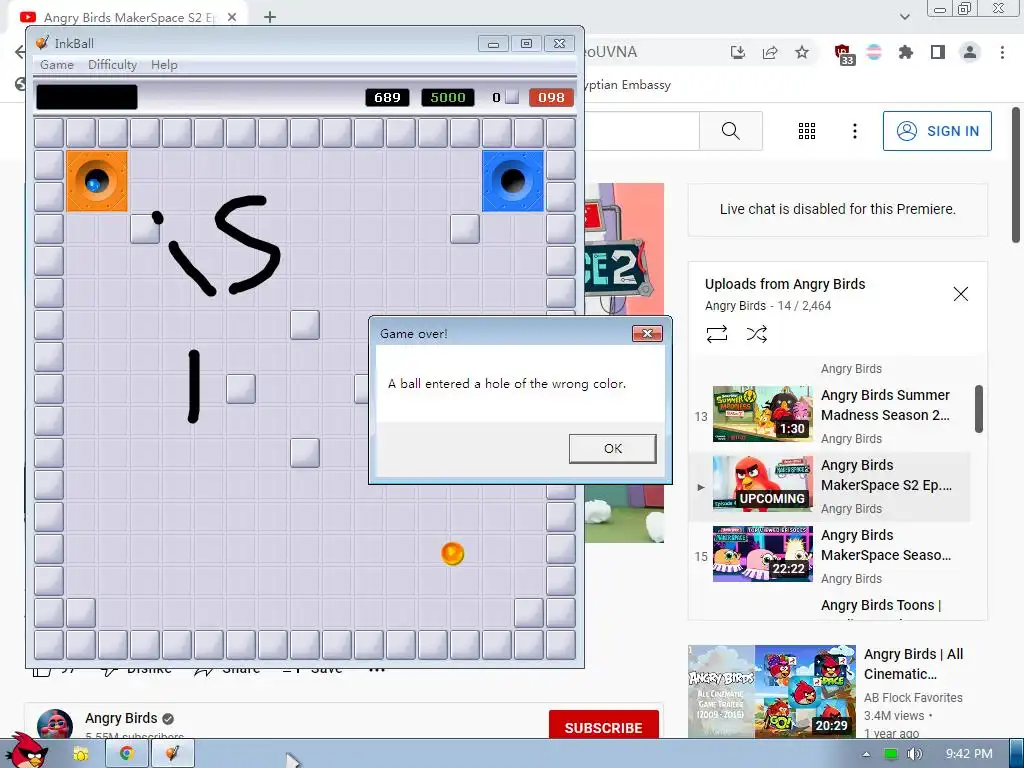Image resolution: width=1024 pixels, height=768 pixels.
Task: Switch to InkBall in the taskbar
Action: click(x=172, y=754)
